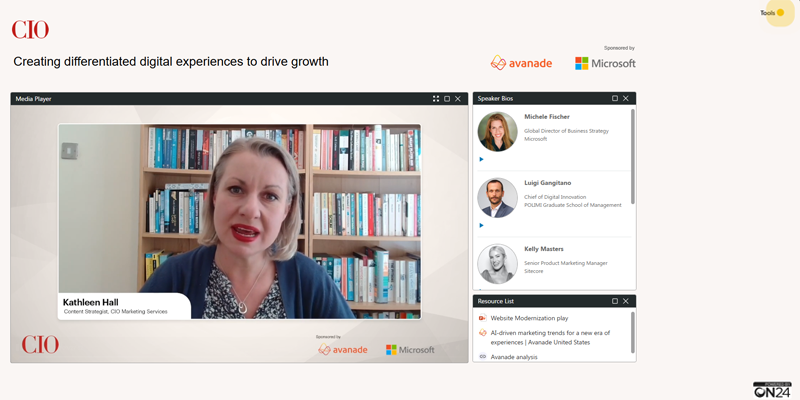This screenshot has width=800, height=400.
Task: Expand Michele Fischer's bio arrow
Action: click(481, 159)
